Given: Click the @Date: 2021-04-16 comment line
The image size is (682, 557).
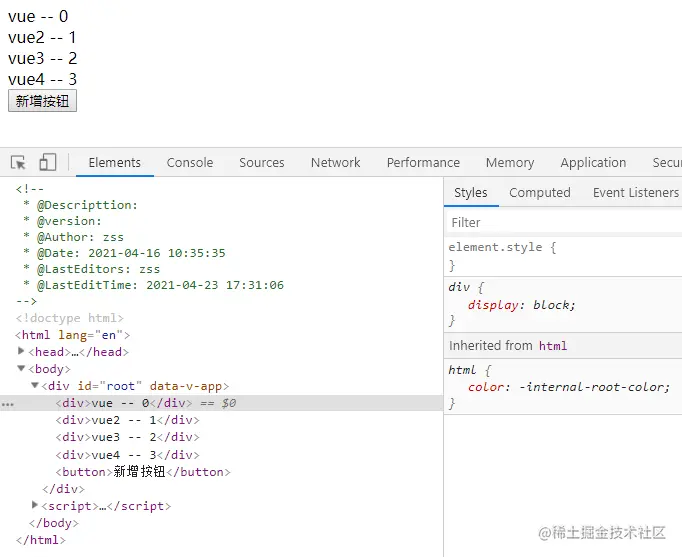Looking at the screenshot, I should 124,253.
